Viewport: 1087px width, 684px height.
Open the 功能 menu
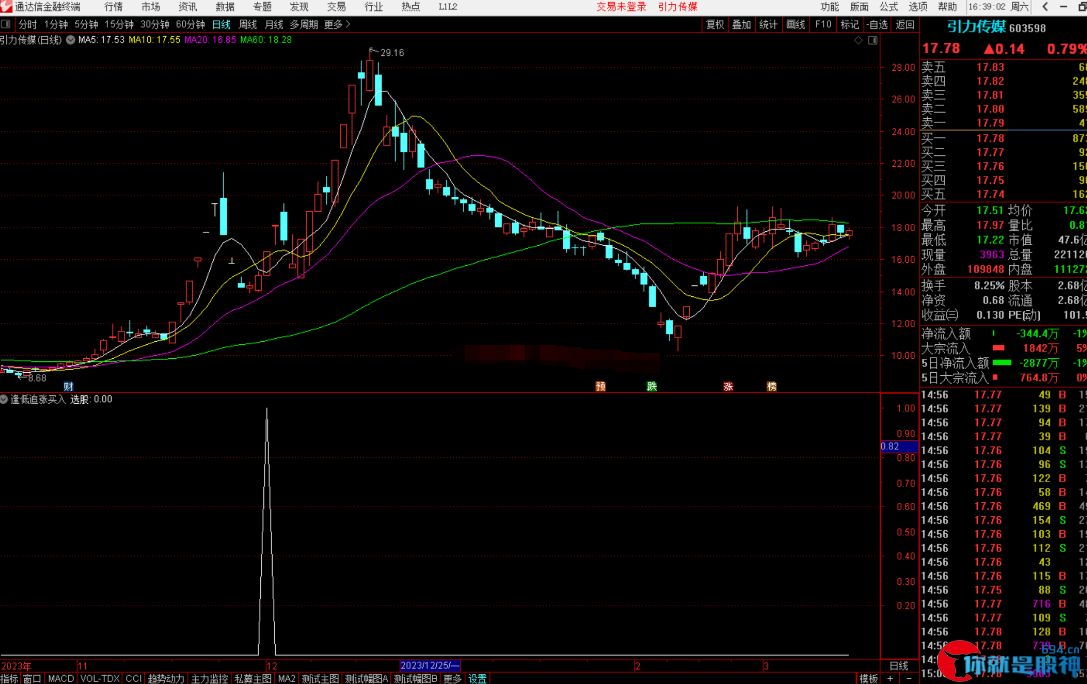click(830, 6)
